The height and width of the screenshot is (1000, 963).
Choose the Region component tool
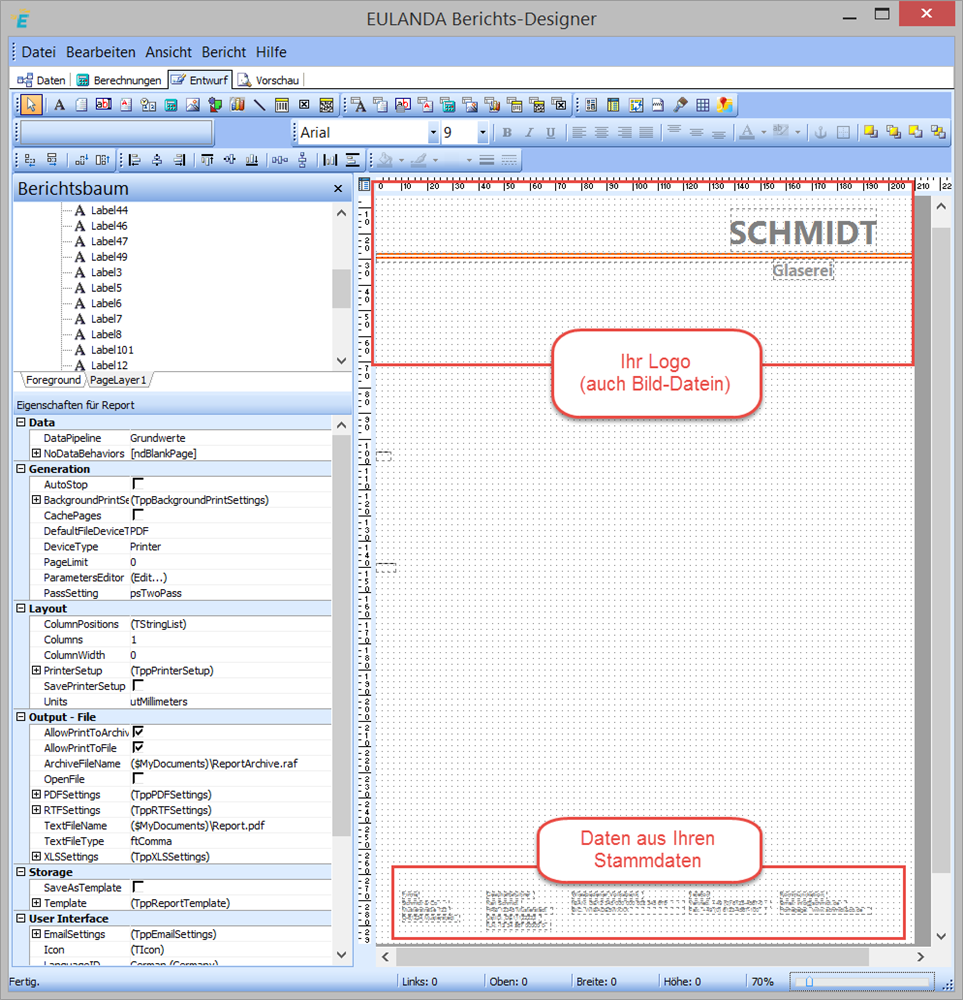point(591,105)
